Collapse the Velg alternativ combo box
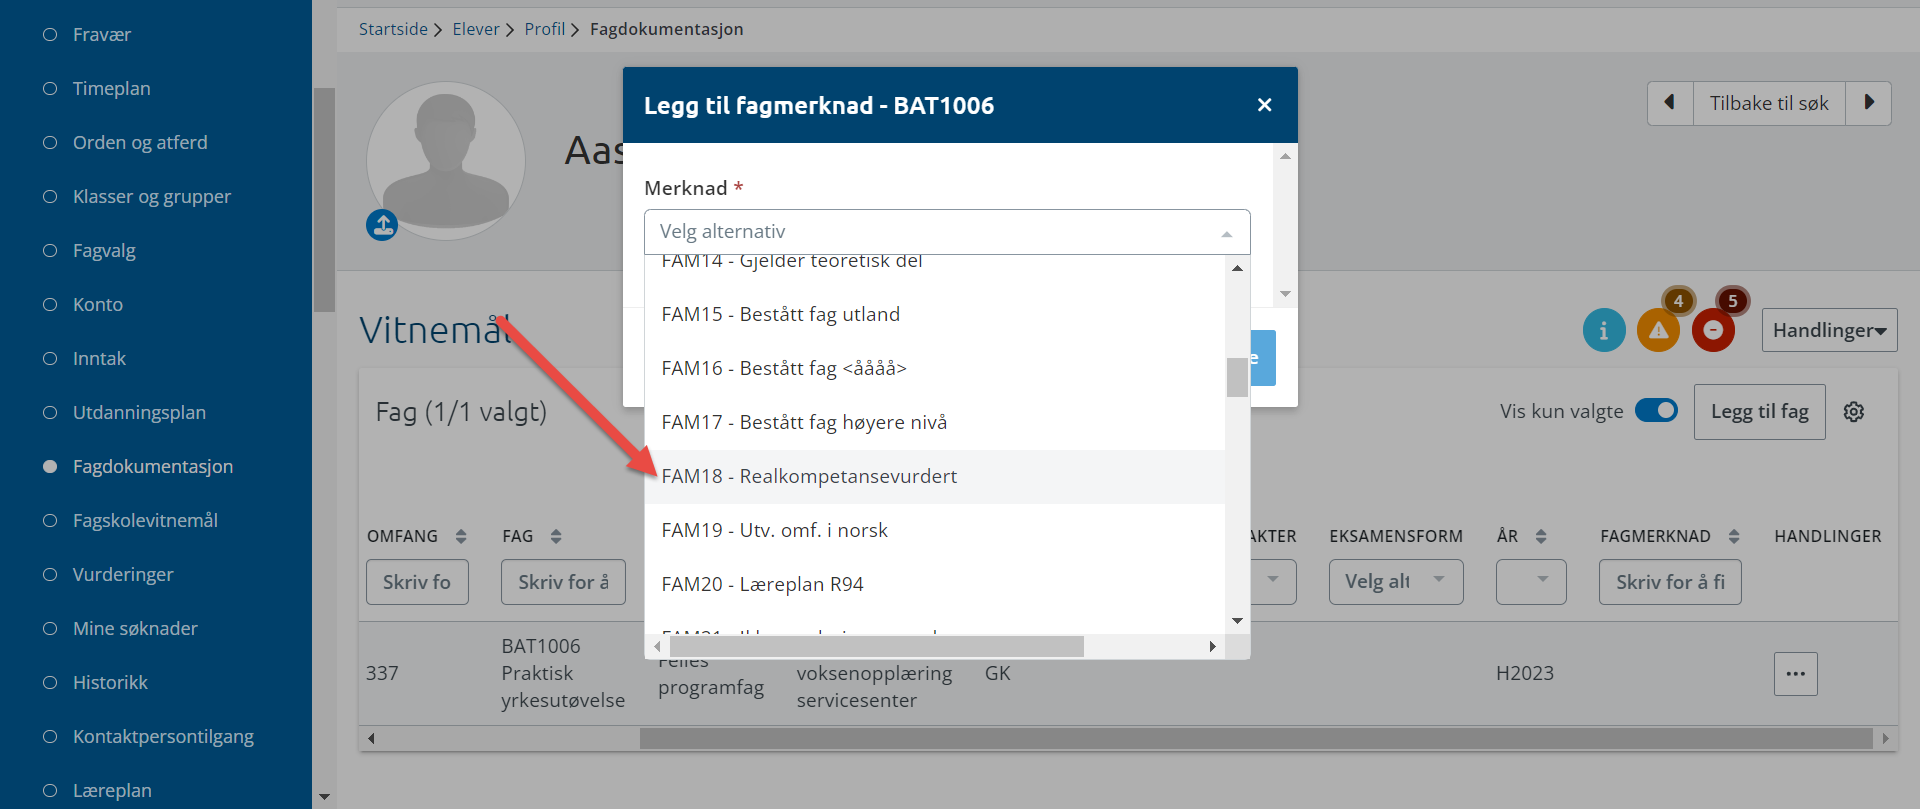The width and height of the screenshot is (1920, 809). 947,232
